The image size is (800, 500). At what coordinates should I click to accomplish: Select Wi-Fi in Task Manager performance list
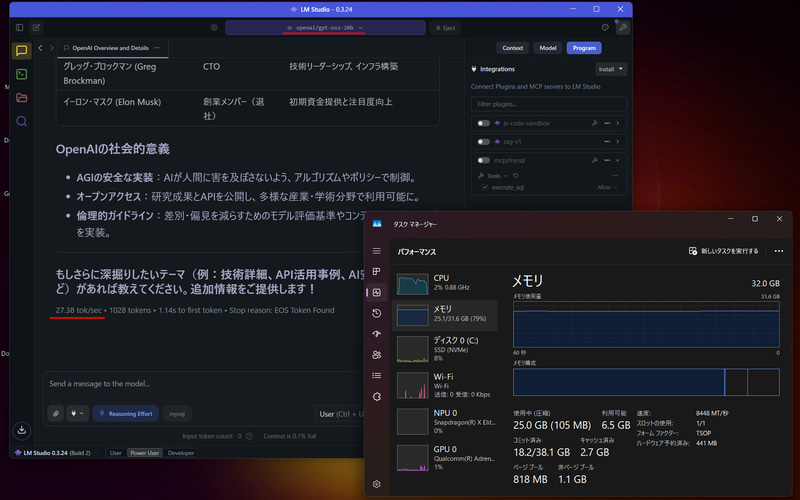tap(445, 385)
